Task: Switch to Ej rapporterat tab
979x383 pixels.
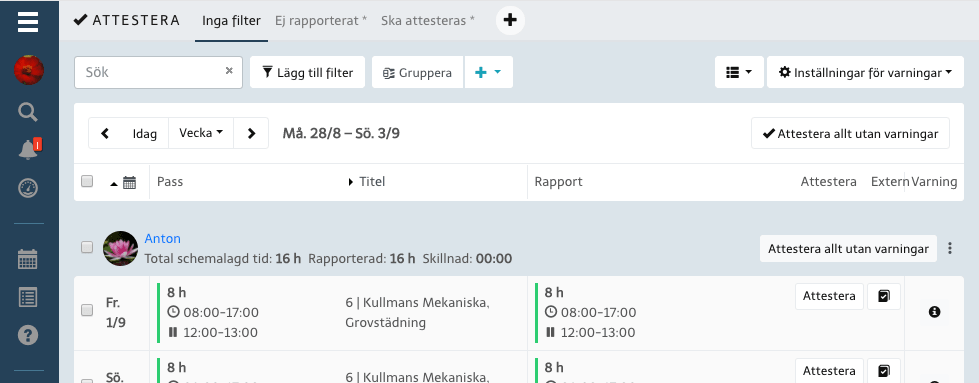Action: tap(321, 21)
